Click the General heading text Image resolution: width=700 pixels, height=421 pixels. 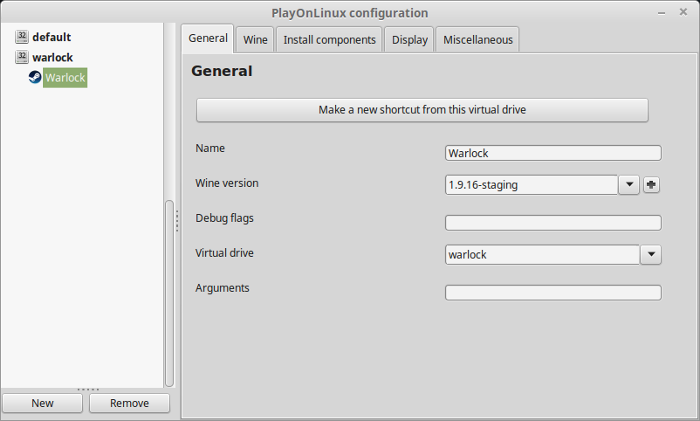(221, 71)
